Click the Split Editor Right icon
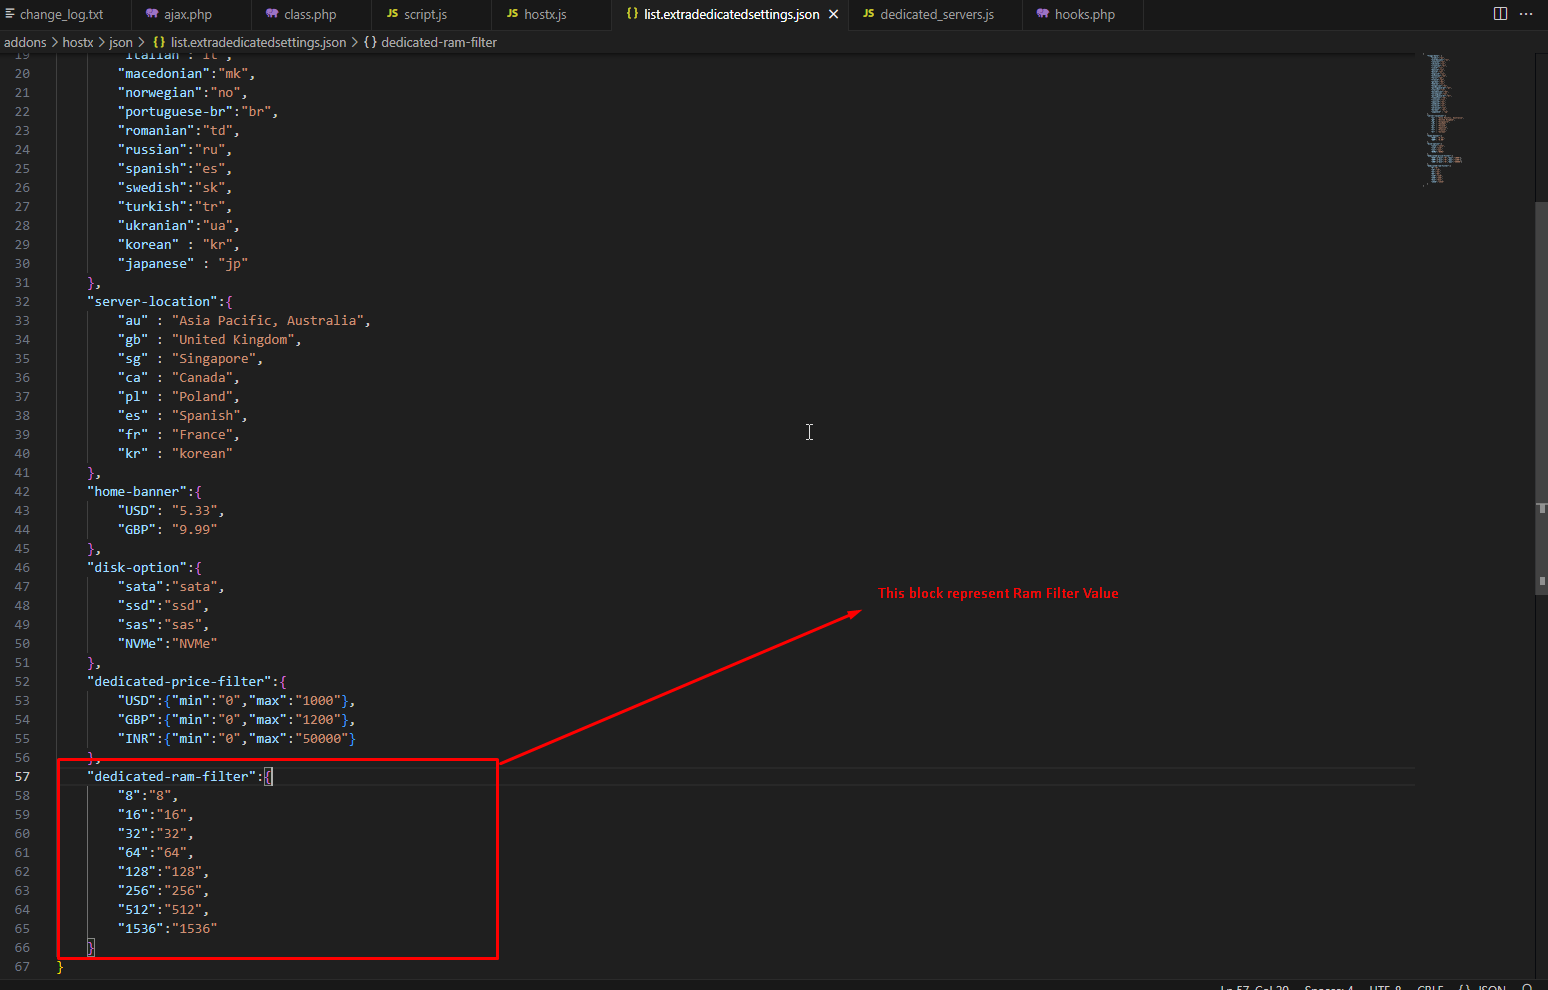Screen dimensions: 1548x990 (x=1500, y=14)
